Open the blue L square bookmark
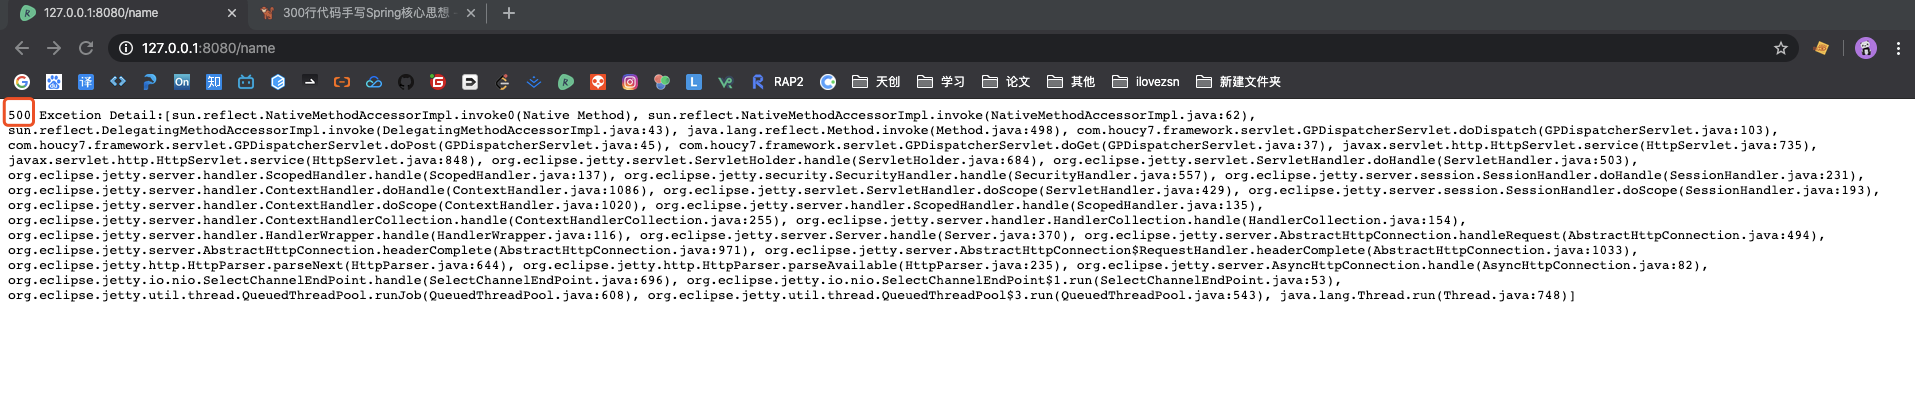 [694, 82]
